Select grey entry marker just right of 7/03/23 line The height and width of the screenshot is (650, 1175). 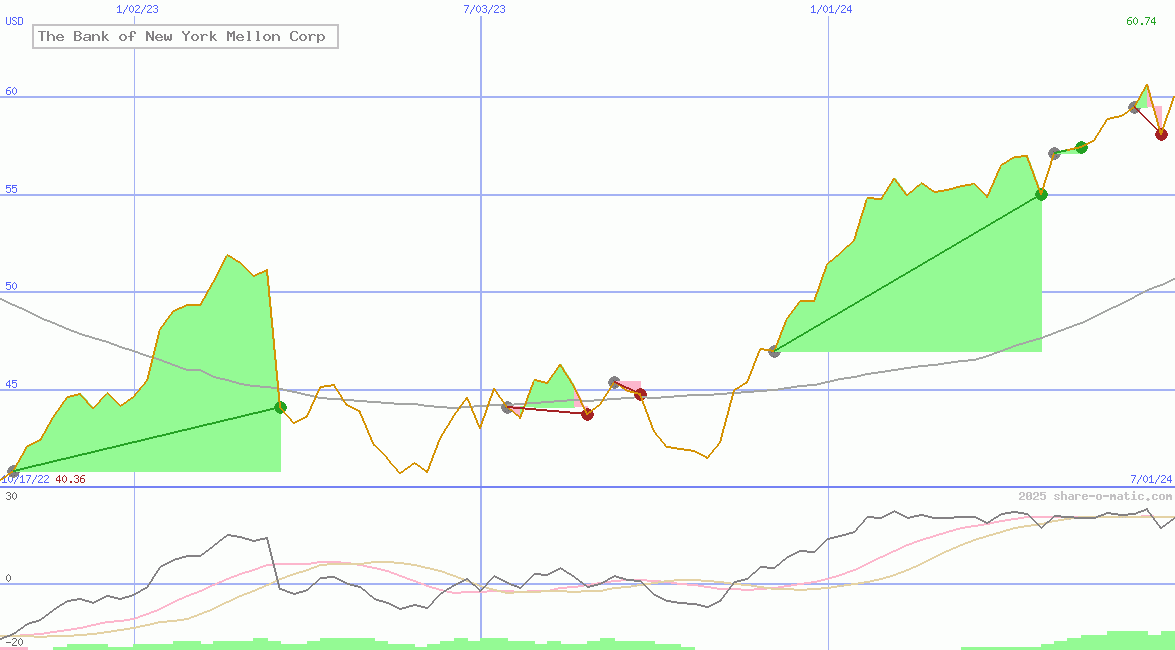[x=507, y=407]
